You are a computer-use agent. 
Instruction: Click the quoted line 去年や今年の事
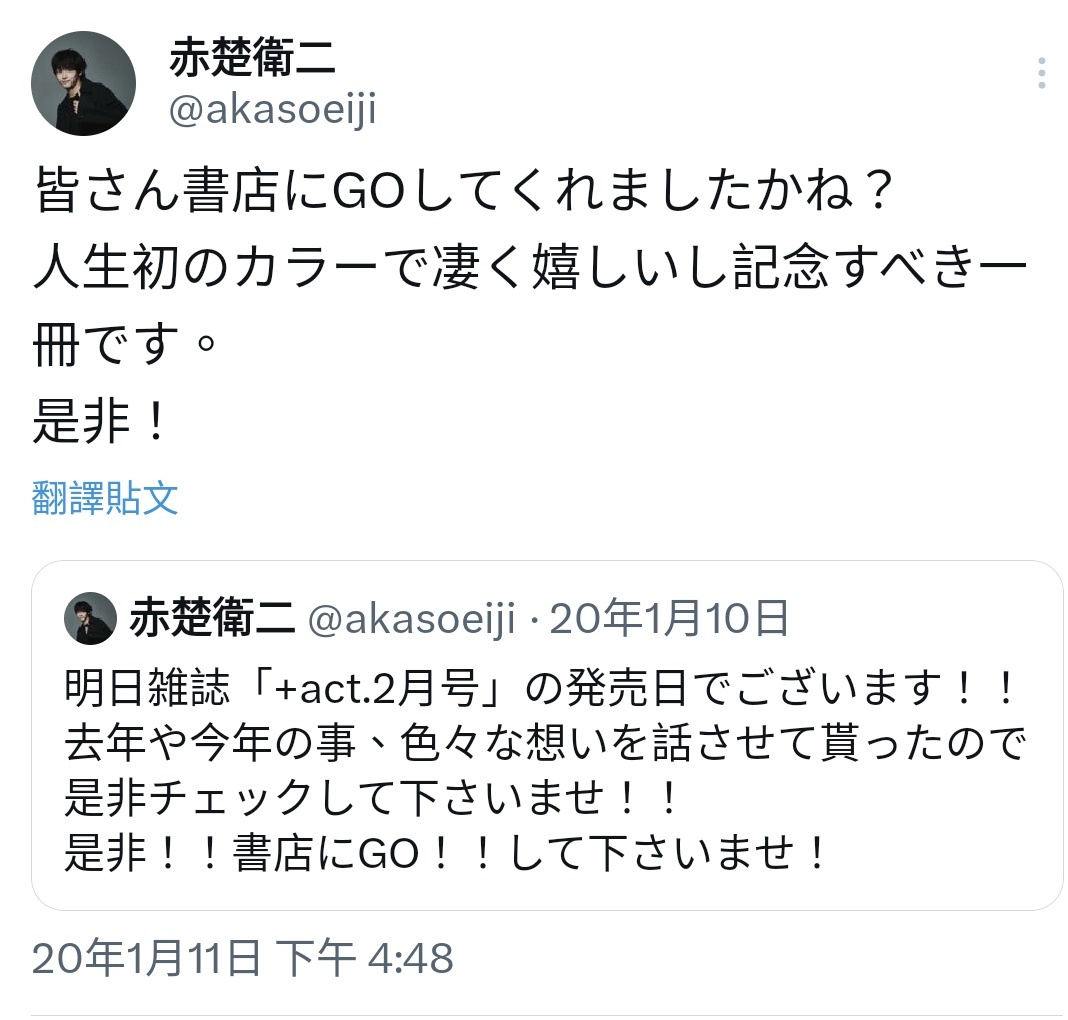546,742
